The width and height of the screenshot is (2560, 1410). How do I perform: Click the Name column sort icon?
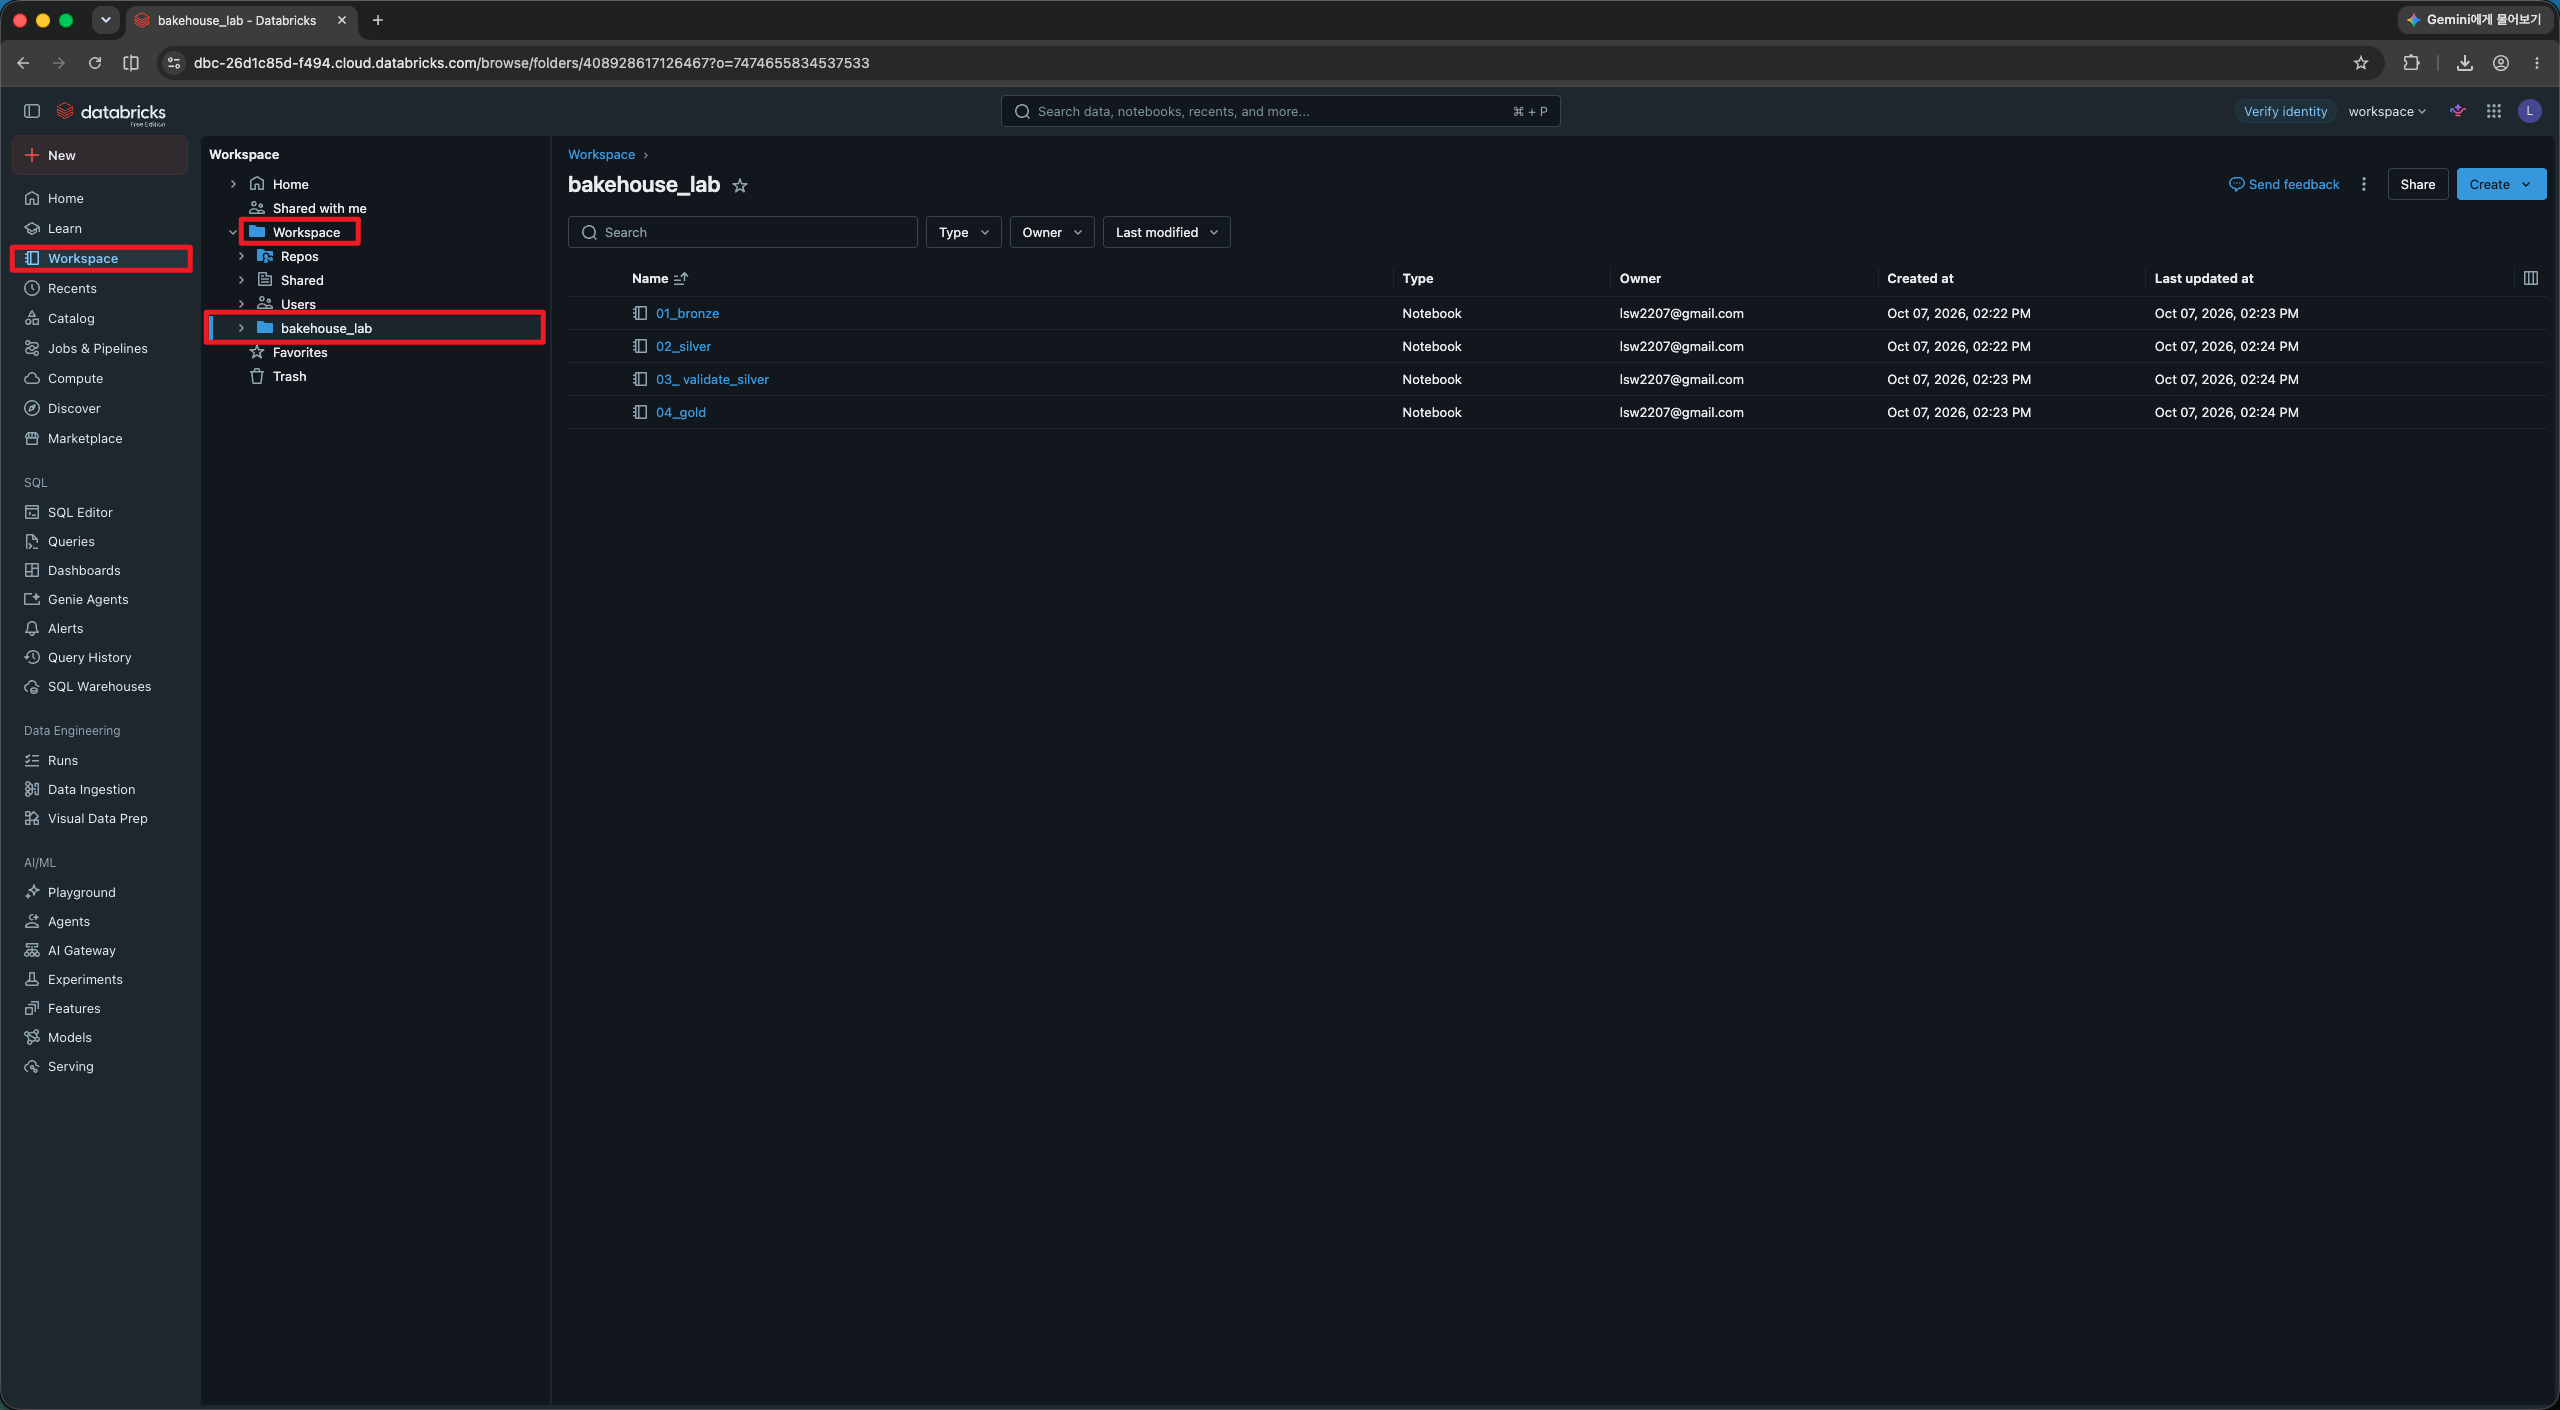pyautogui.click(x=681, y=278)
